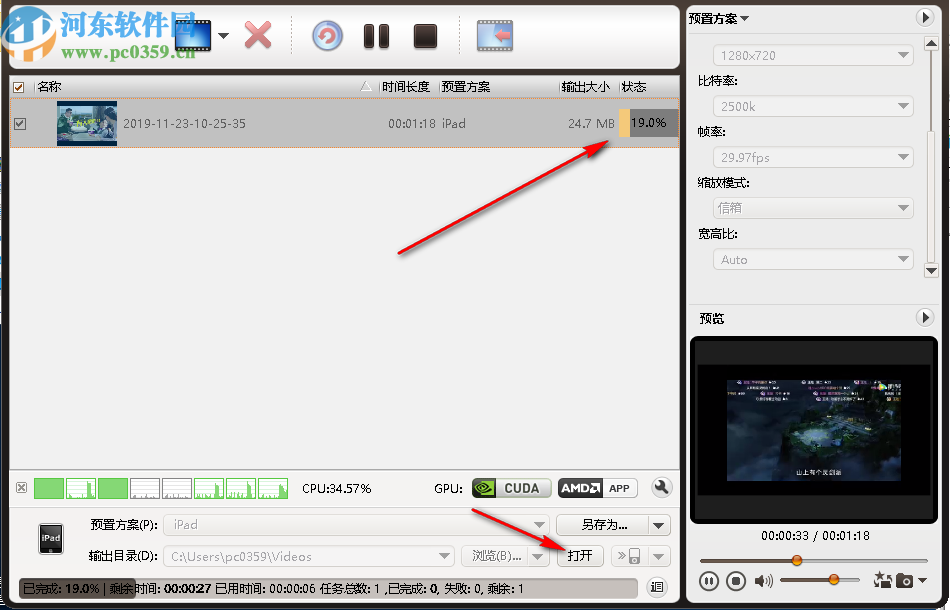950x610 pixels.
Task: Click the CUDA acceleration button
Action: [511, 488]
